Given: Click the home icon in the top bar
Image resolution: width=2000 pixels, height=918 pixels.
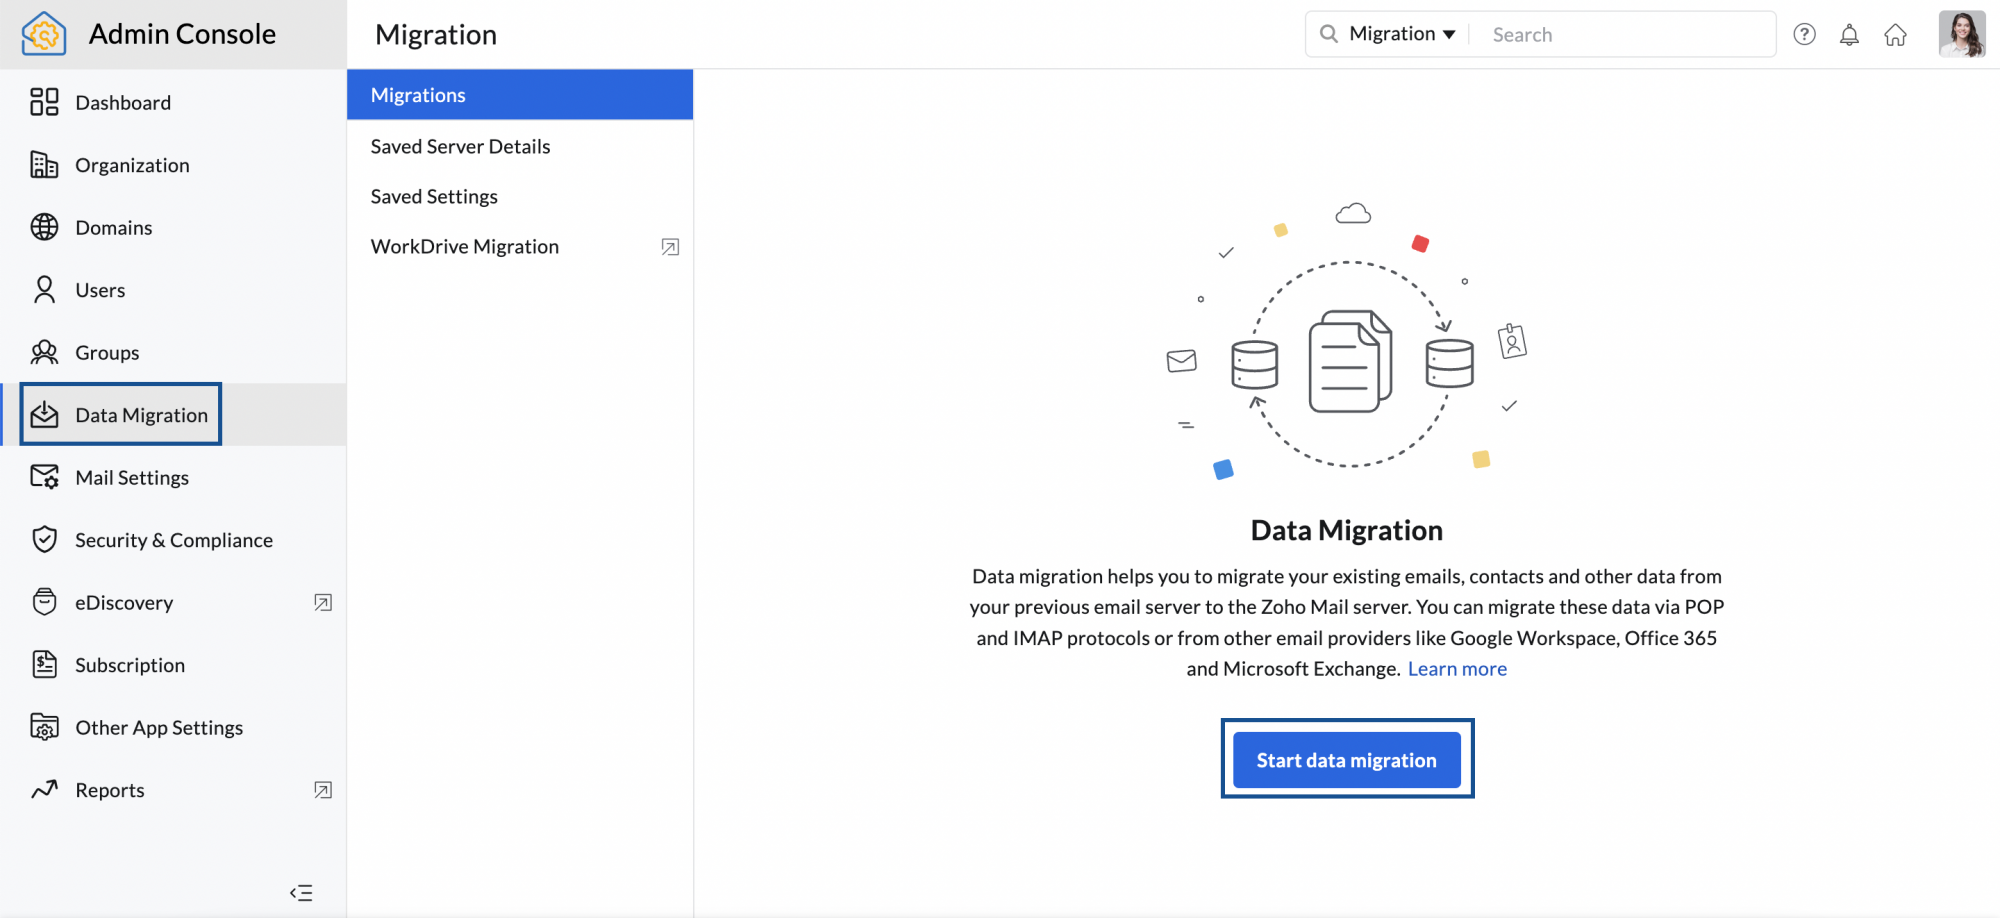Looking at the screenshot, I should 1896,34.
